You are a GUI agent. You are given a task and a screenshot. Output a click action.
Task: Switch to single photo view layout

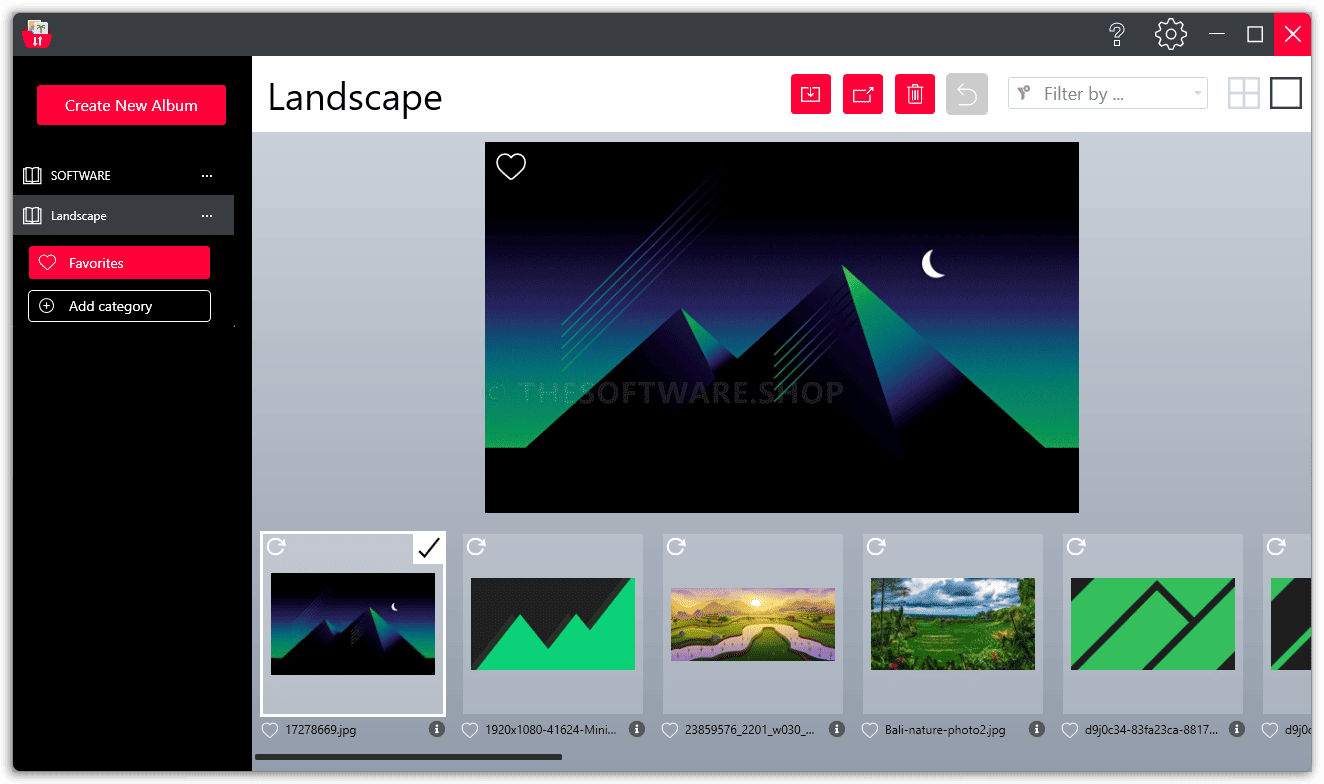1286,93
